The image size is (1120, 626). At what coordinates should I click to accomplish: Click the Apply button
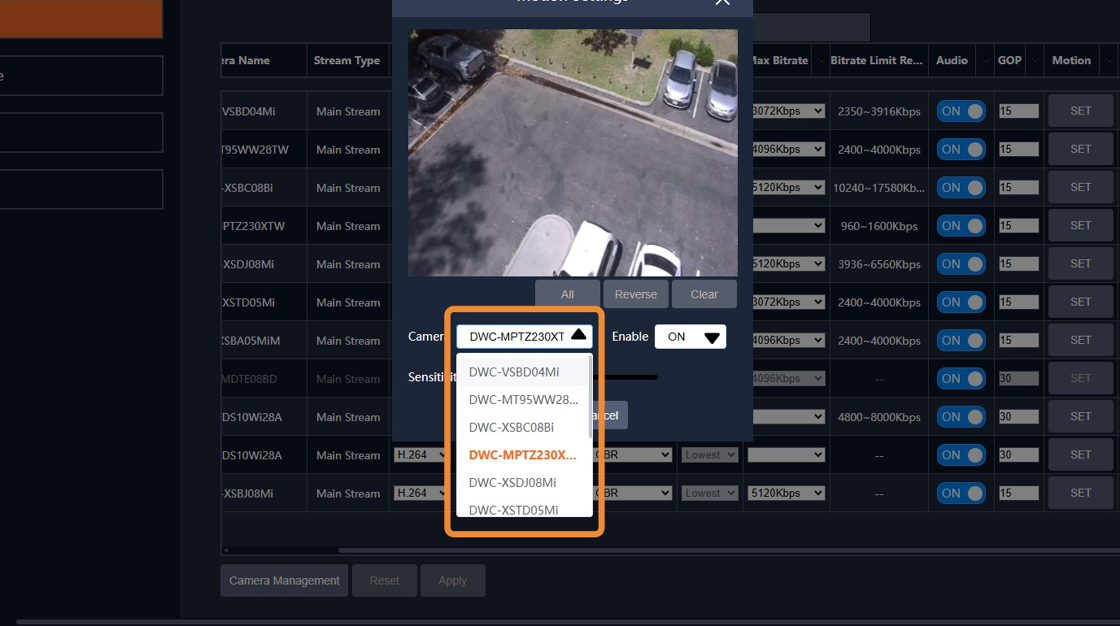click(452, 580)
